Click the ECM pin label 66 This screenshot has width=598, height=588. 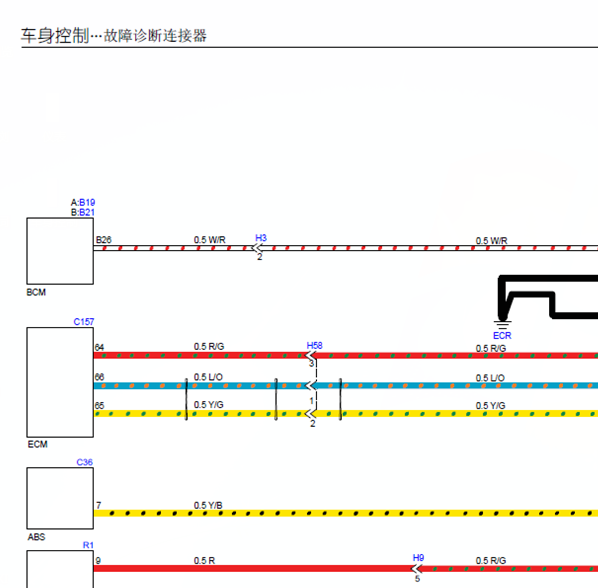pyautogui.click(x=99, y=377)
